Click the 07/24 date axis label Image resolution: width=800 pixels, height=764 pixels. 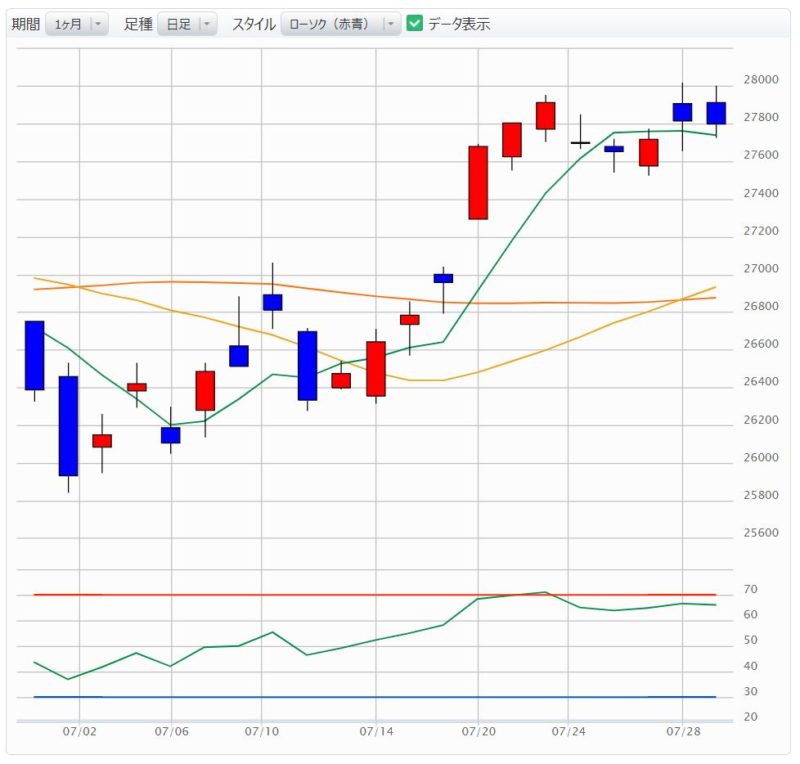(568, 731)
